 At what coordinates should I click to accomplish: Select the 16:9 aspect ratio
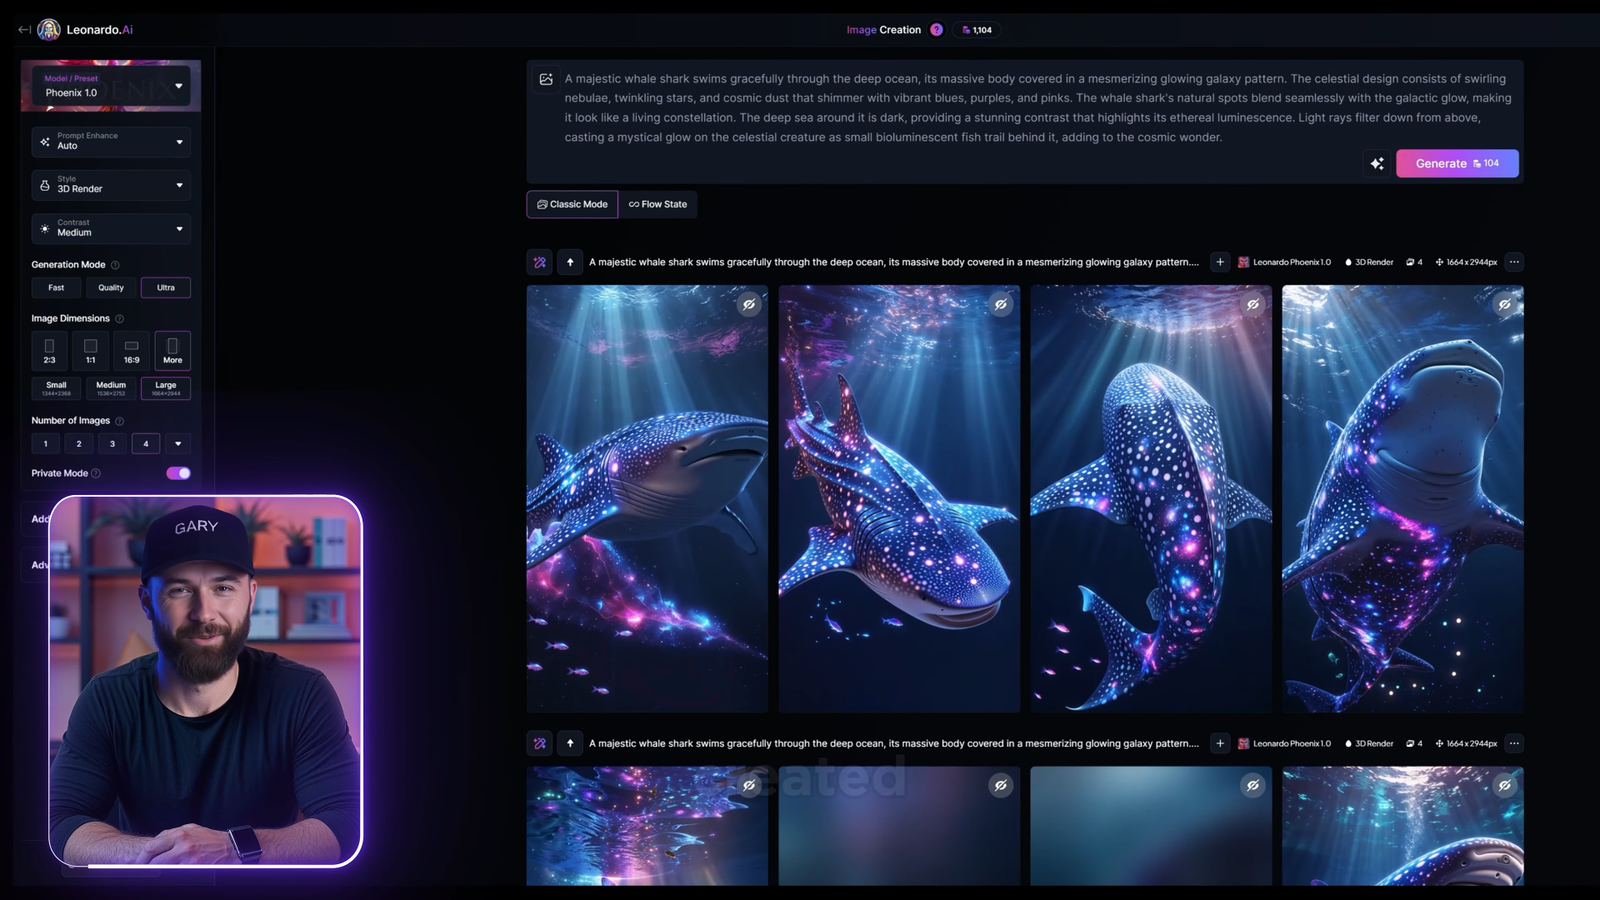click(131, 350)
